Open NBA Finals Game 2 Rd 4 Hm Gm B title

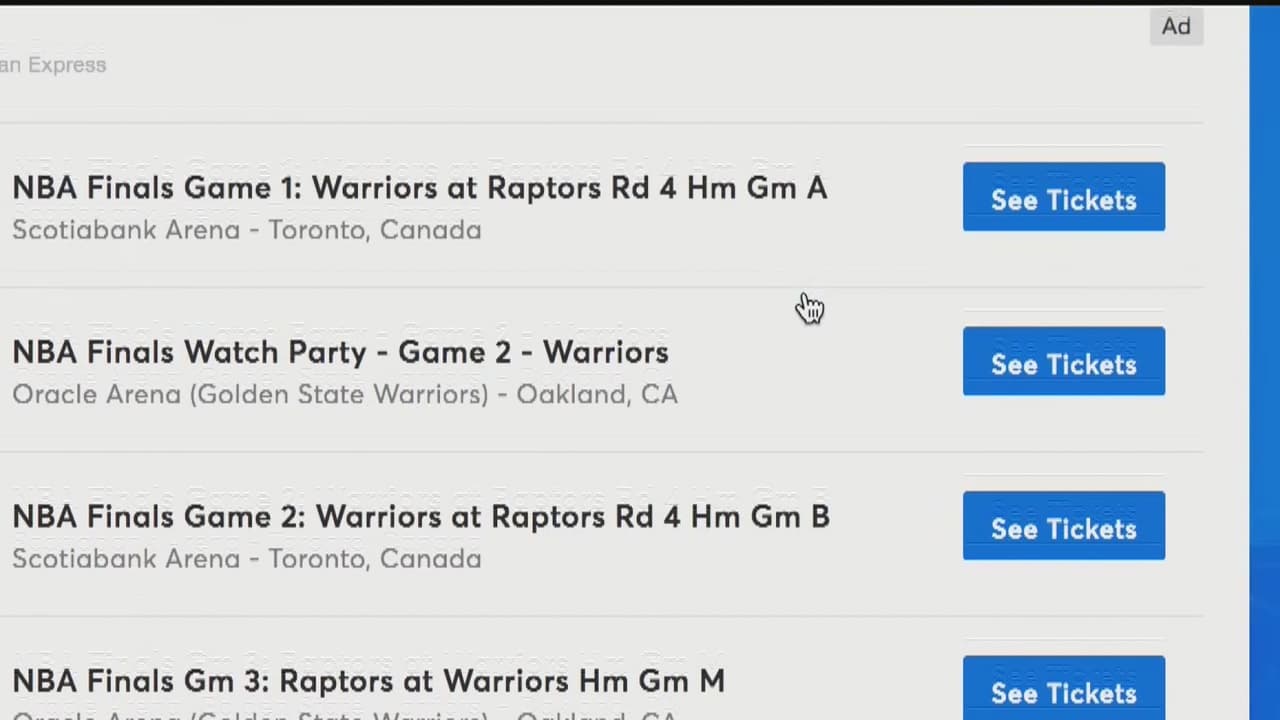pyautogui.click(x=420, y=517)
